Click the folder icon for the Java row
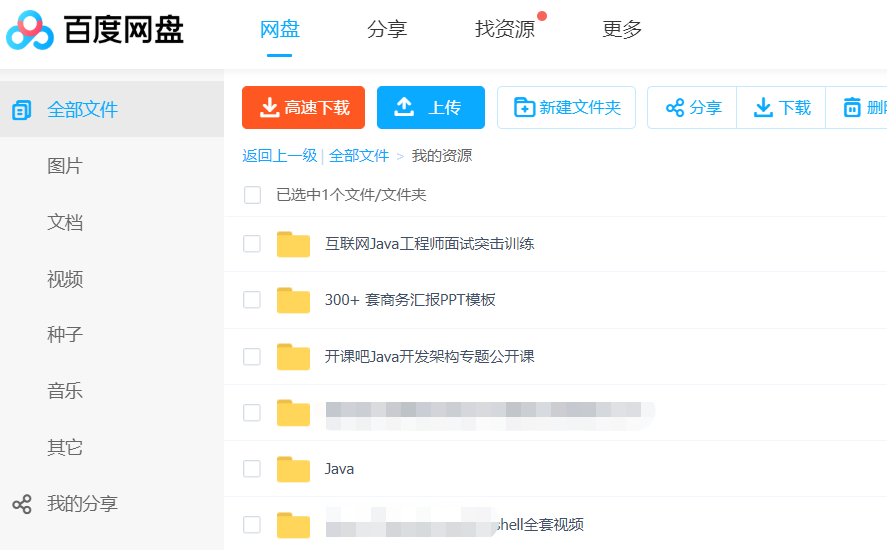The image size is (887, 550). pyautogui.click(x=293, y=469)
